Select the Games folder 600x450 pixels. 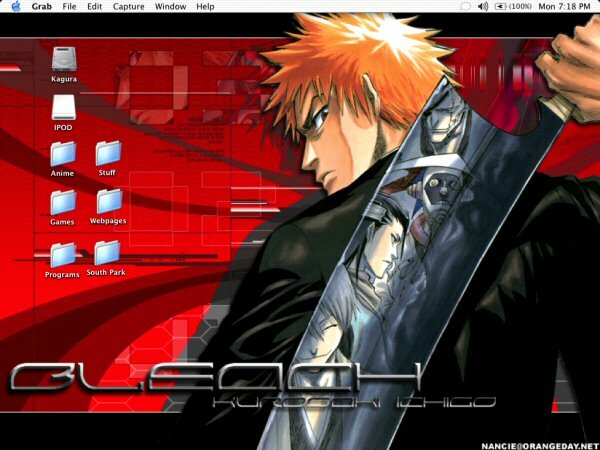pos(63,202)
